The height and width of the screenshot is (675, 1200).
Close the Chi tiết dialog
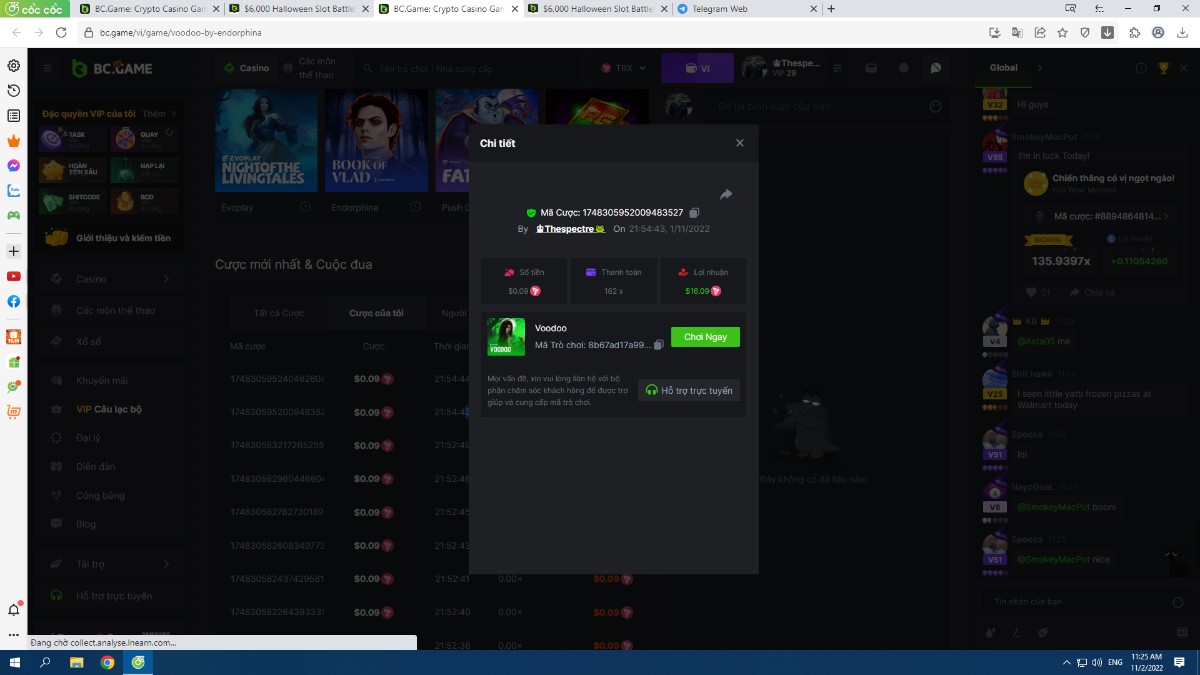[740, 143]
